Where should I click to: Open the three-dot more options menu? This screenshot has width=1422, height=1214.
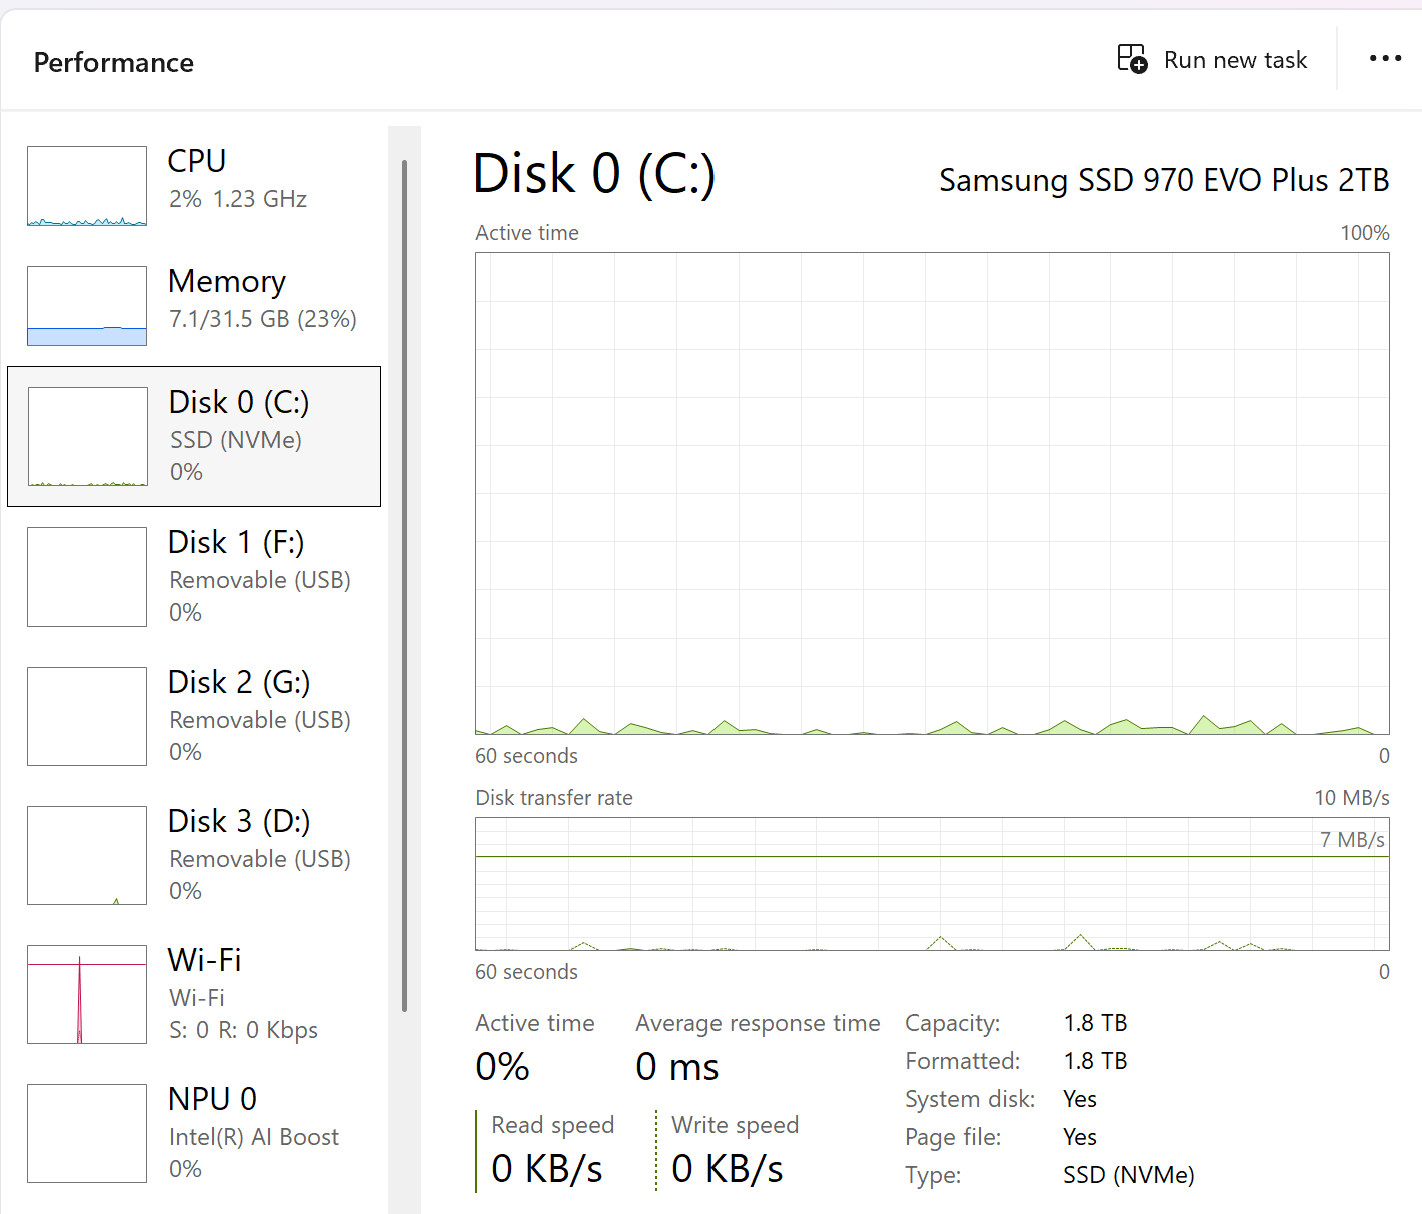pyautogui.click(x=1385, y=59)
